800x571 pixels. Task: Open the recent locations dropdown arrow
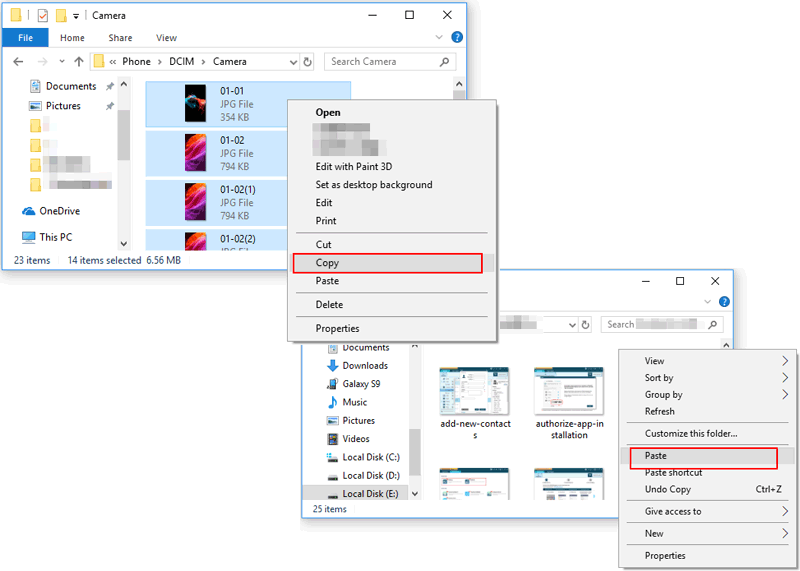click(x=62, y=62)
